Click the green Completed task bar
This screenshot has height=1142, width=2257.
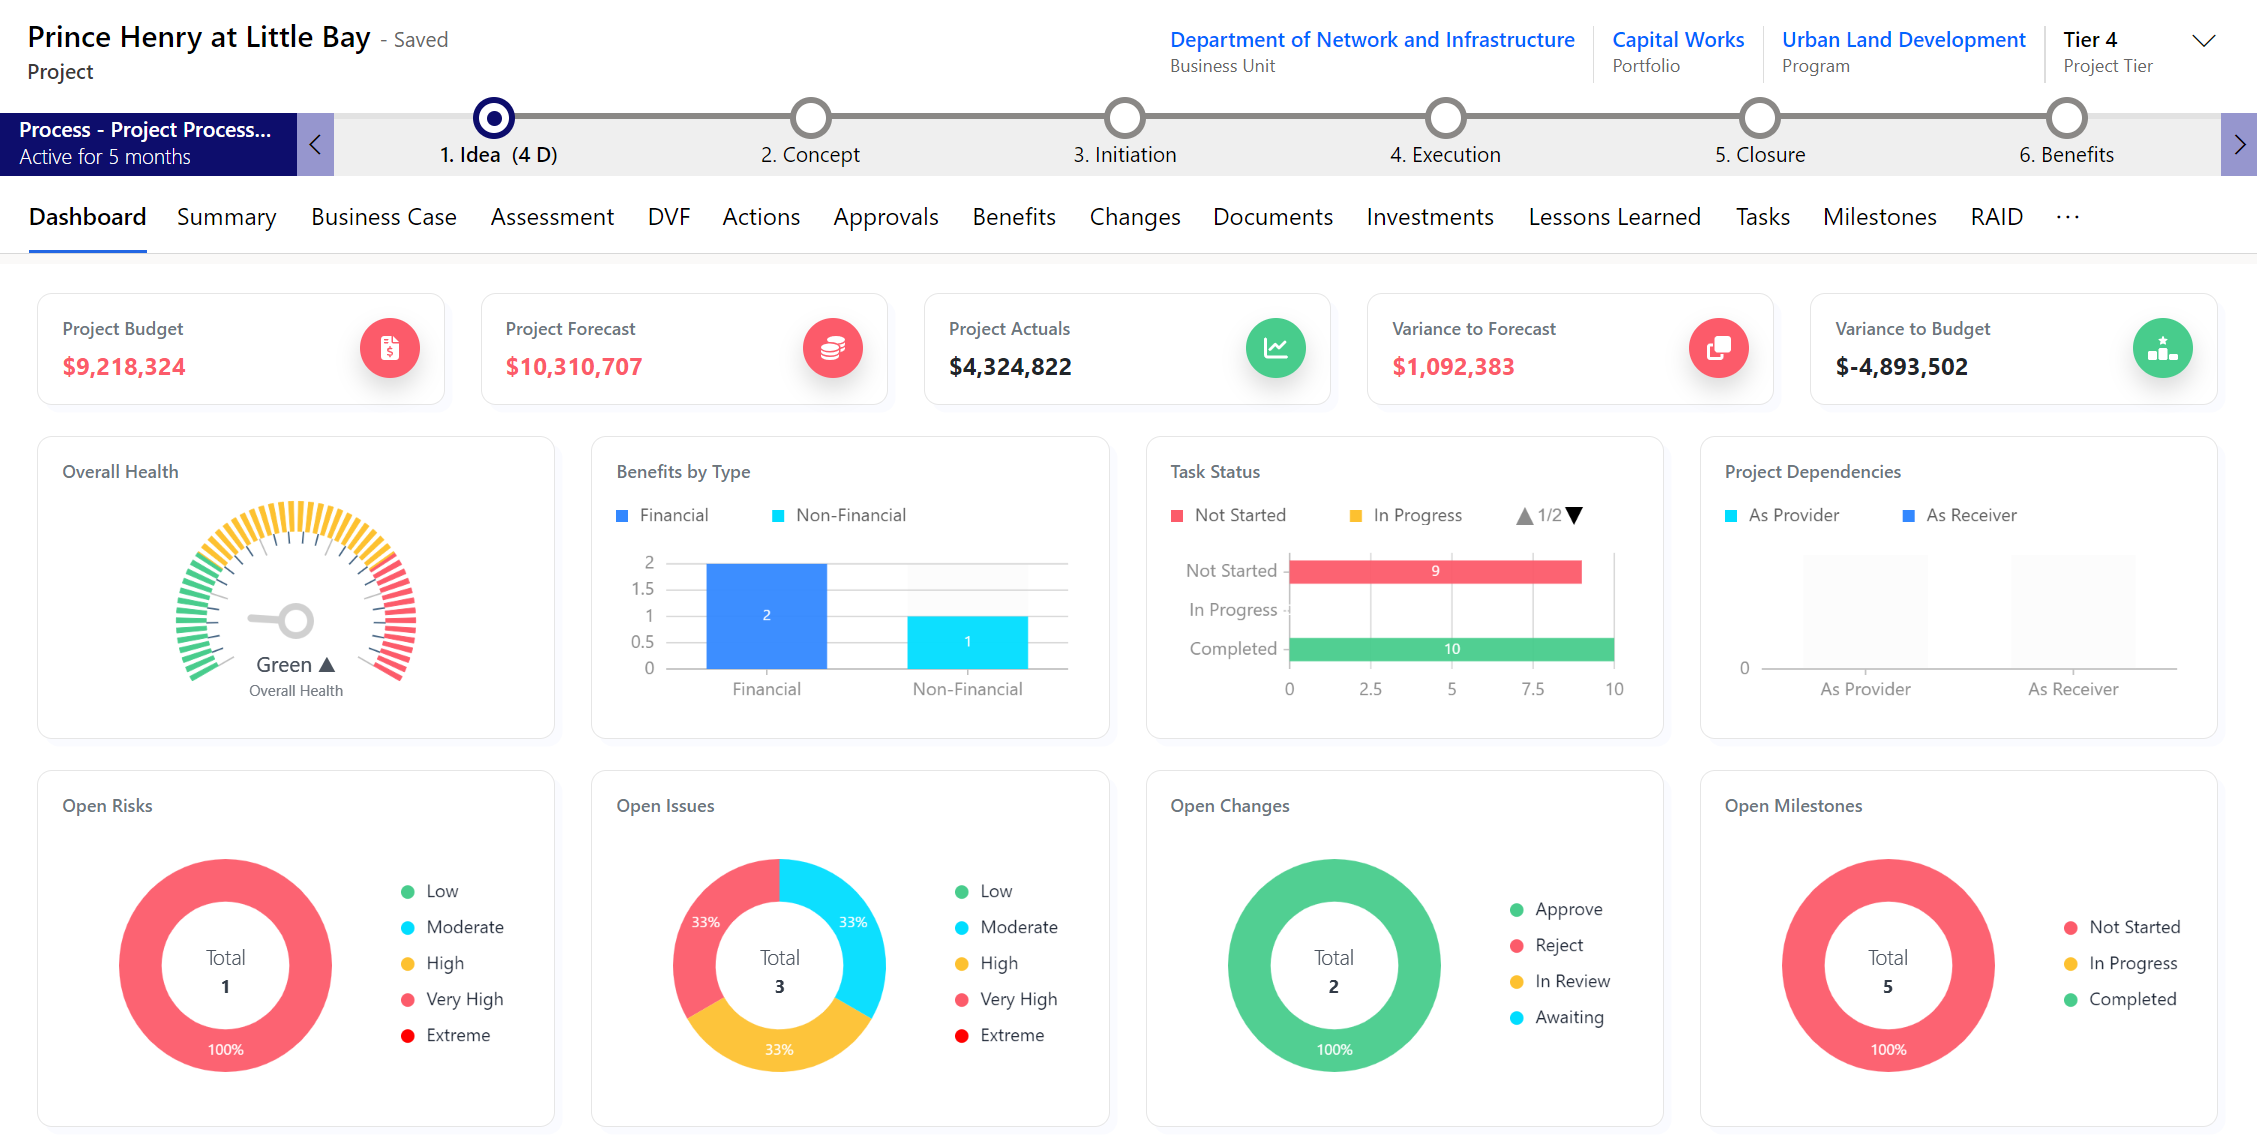pos(1451,649)
